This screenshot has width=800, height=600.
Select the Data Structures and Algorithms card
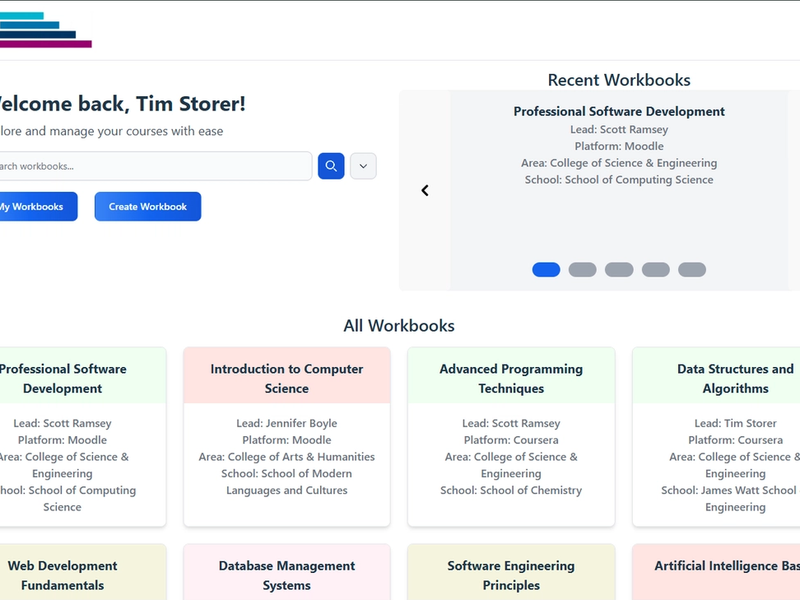coord(735,435)
